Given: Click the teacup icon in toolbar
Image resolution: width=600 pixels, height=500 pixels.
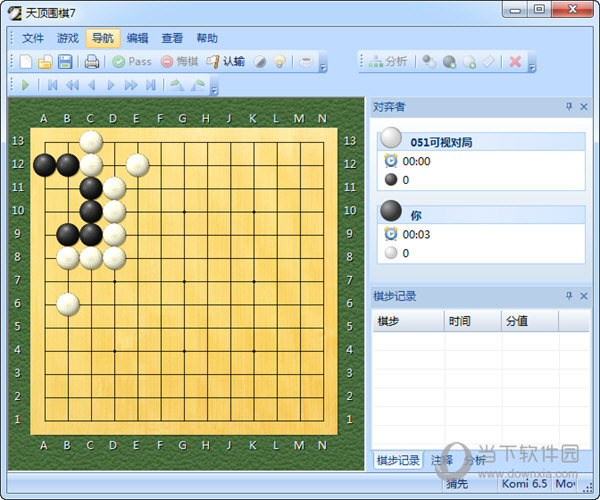Looking at the screenshot, I should click(x=306, y=62).
